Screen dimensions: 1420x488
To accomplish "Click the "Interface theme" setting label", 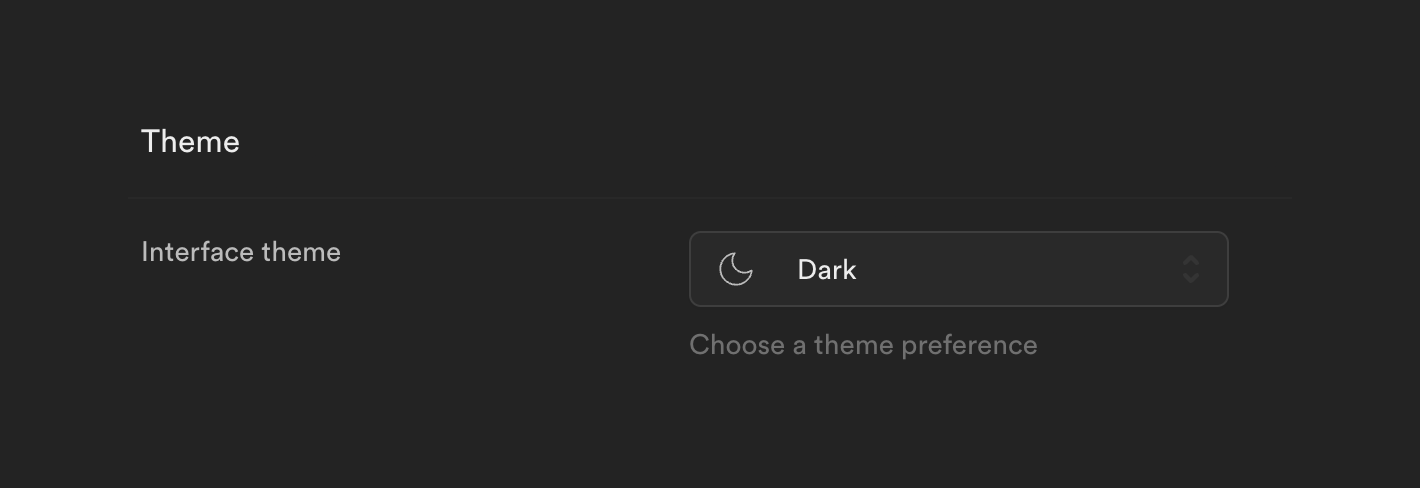I will coord(241,252).
